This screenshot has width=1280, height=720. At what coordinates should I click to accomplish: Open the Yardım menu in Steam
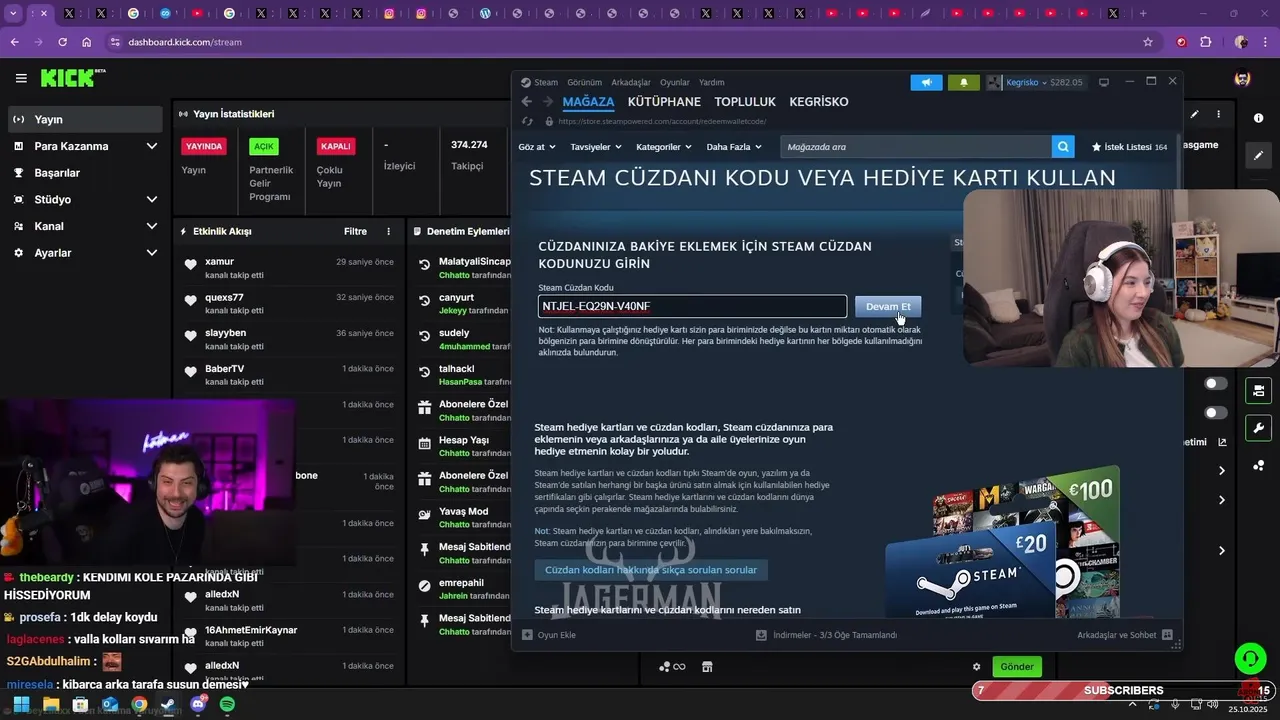coord(711,82)
